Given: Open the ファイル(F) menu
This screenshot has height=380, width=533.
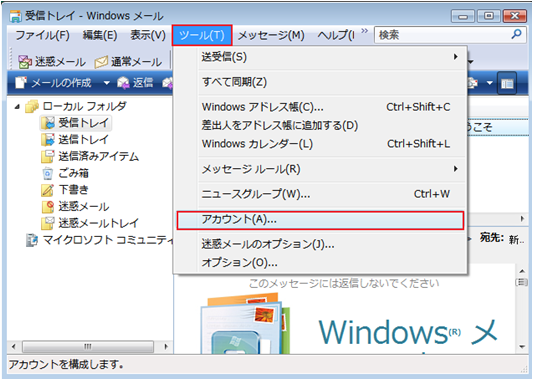Looking at the screenshot, I should [x=42, y=35].
